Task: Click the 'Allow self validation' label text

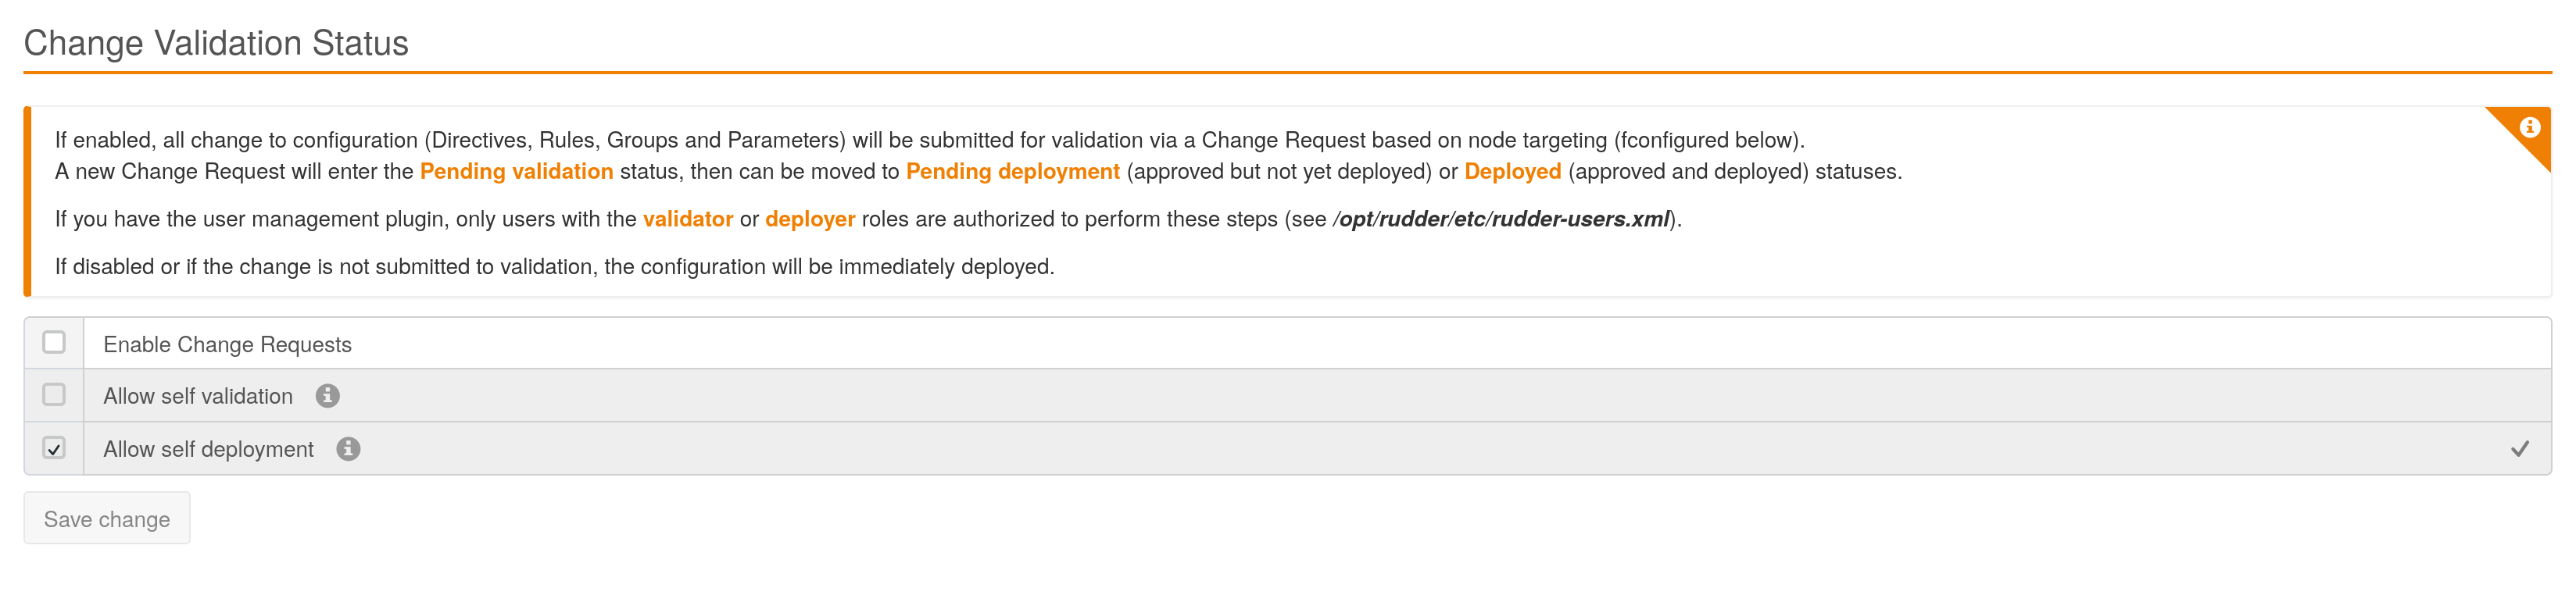Action: (x=198, y=397)
